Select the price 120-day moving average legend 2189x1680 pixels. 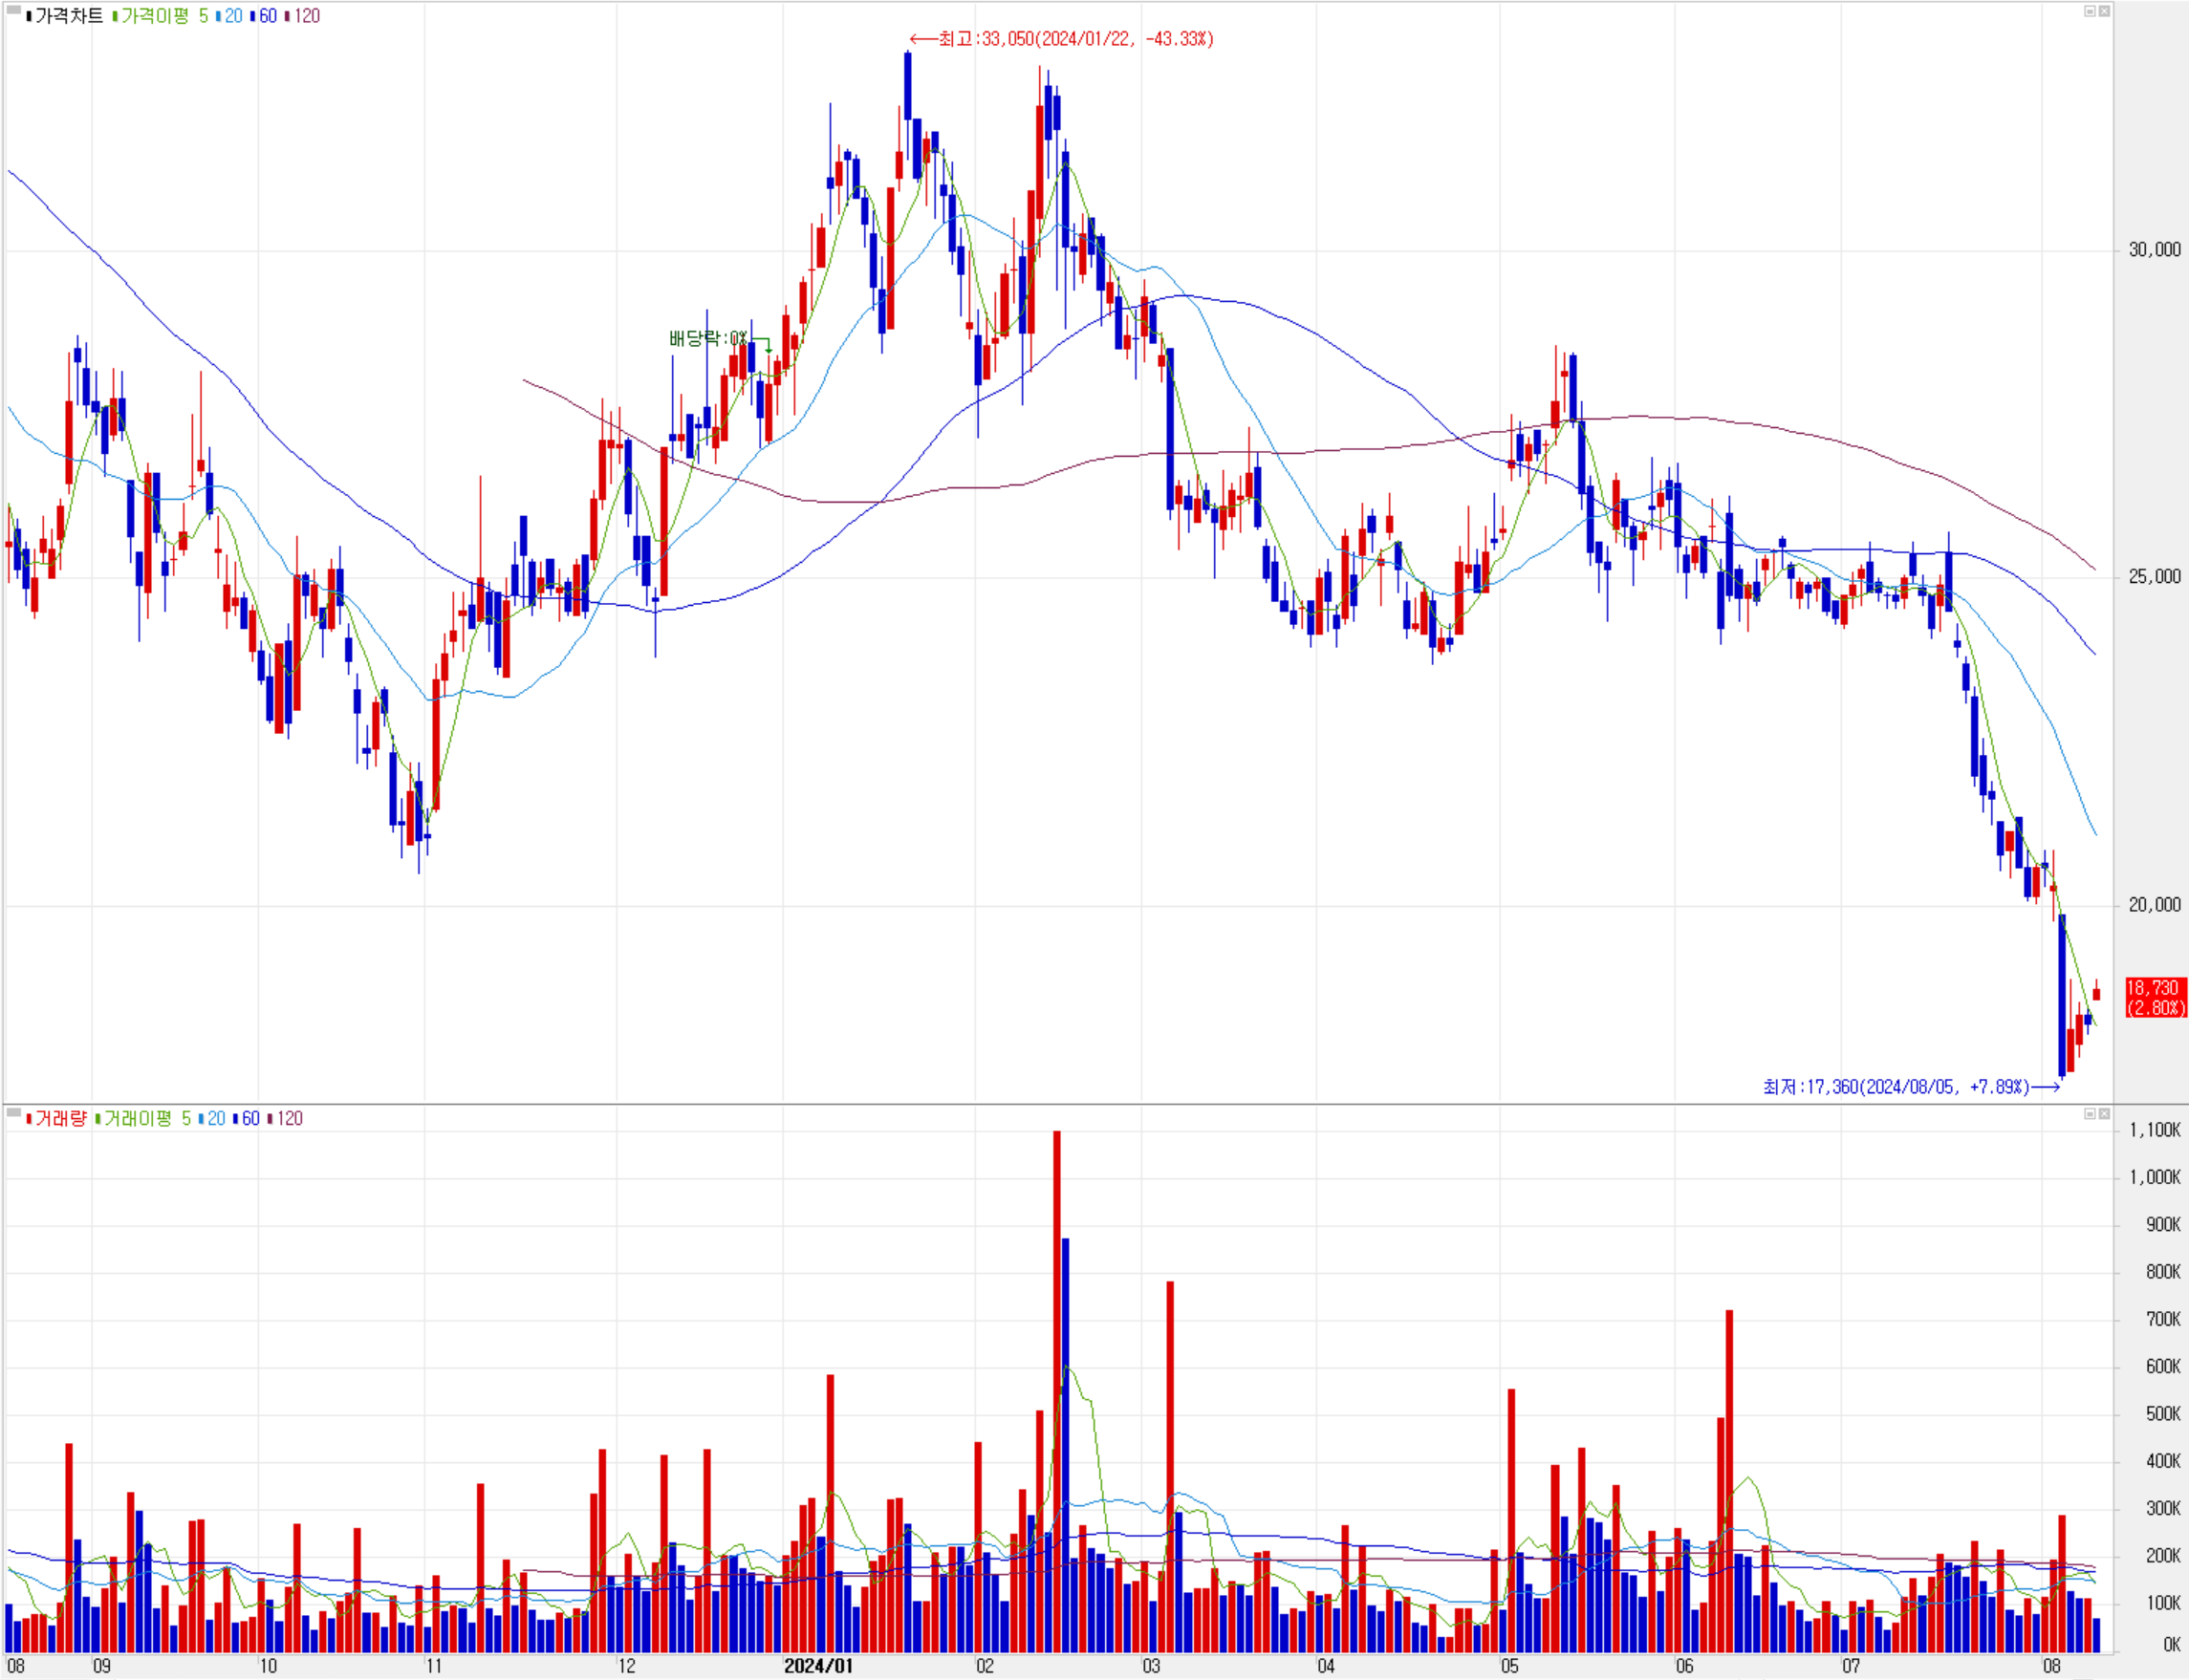tap(305, 16)
